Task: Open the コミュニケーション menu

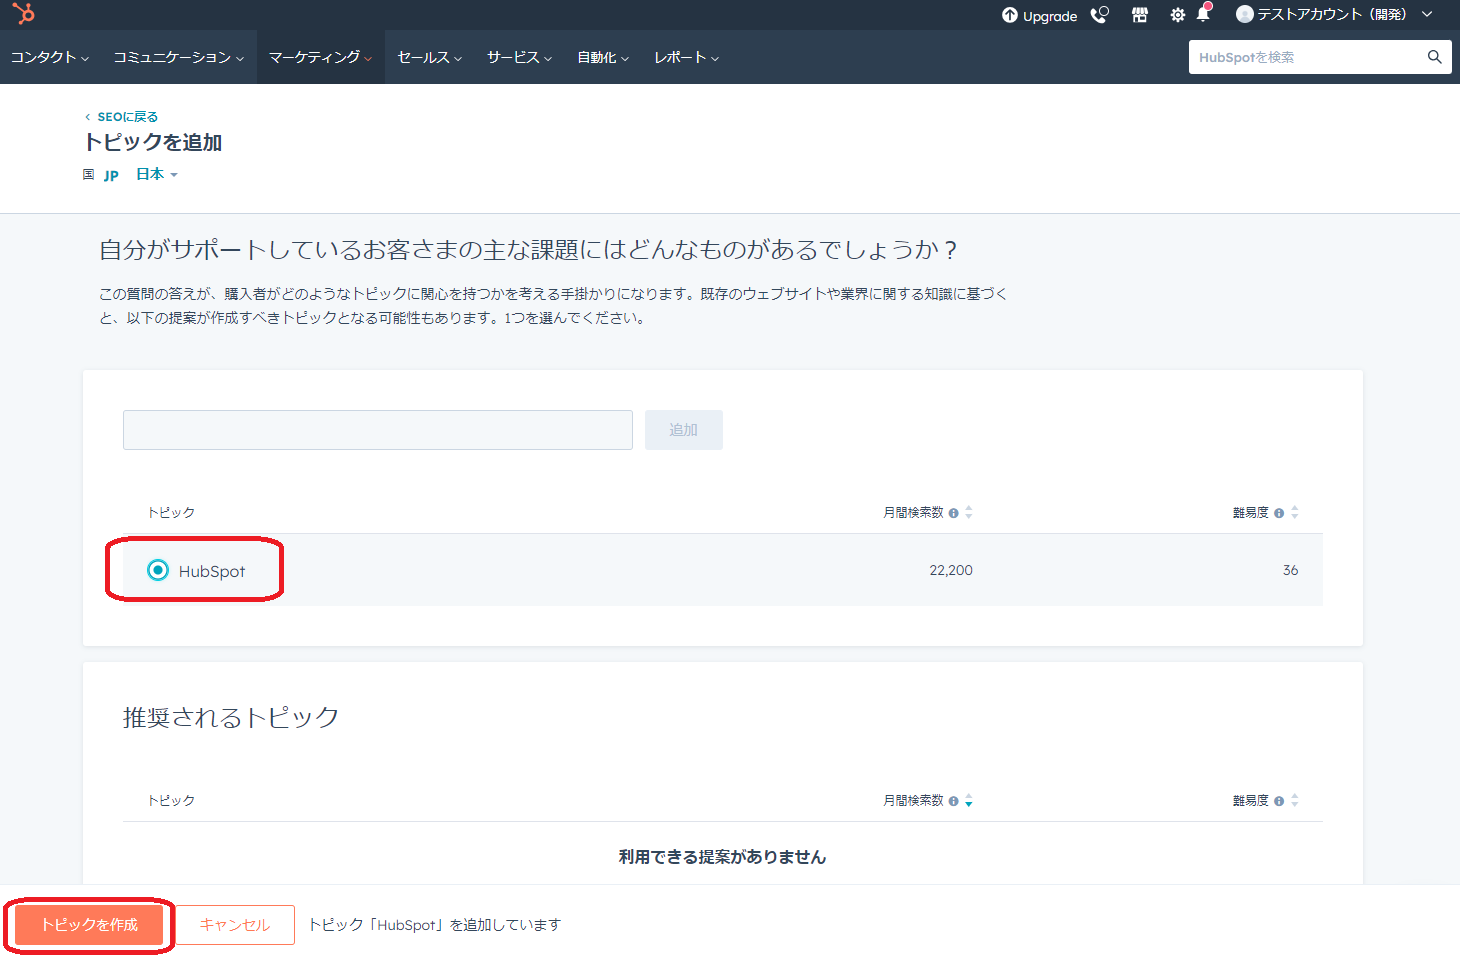Action: coord(179,57)
